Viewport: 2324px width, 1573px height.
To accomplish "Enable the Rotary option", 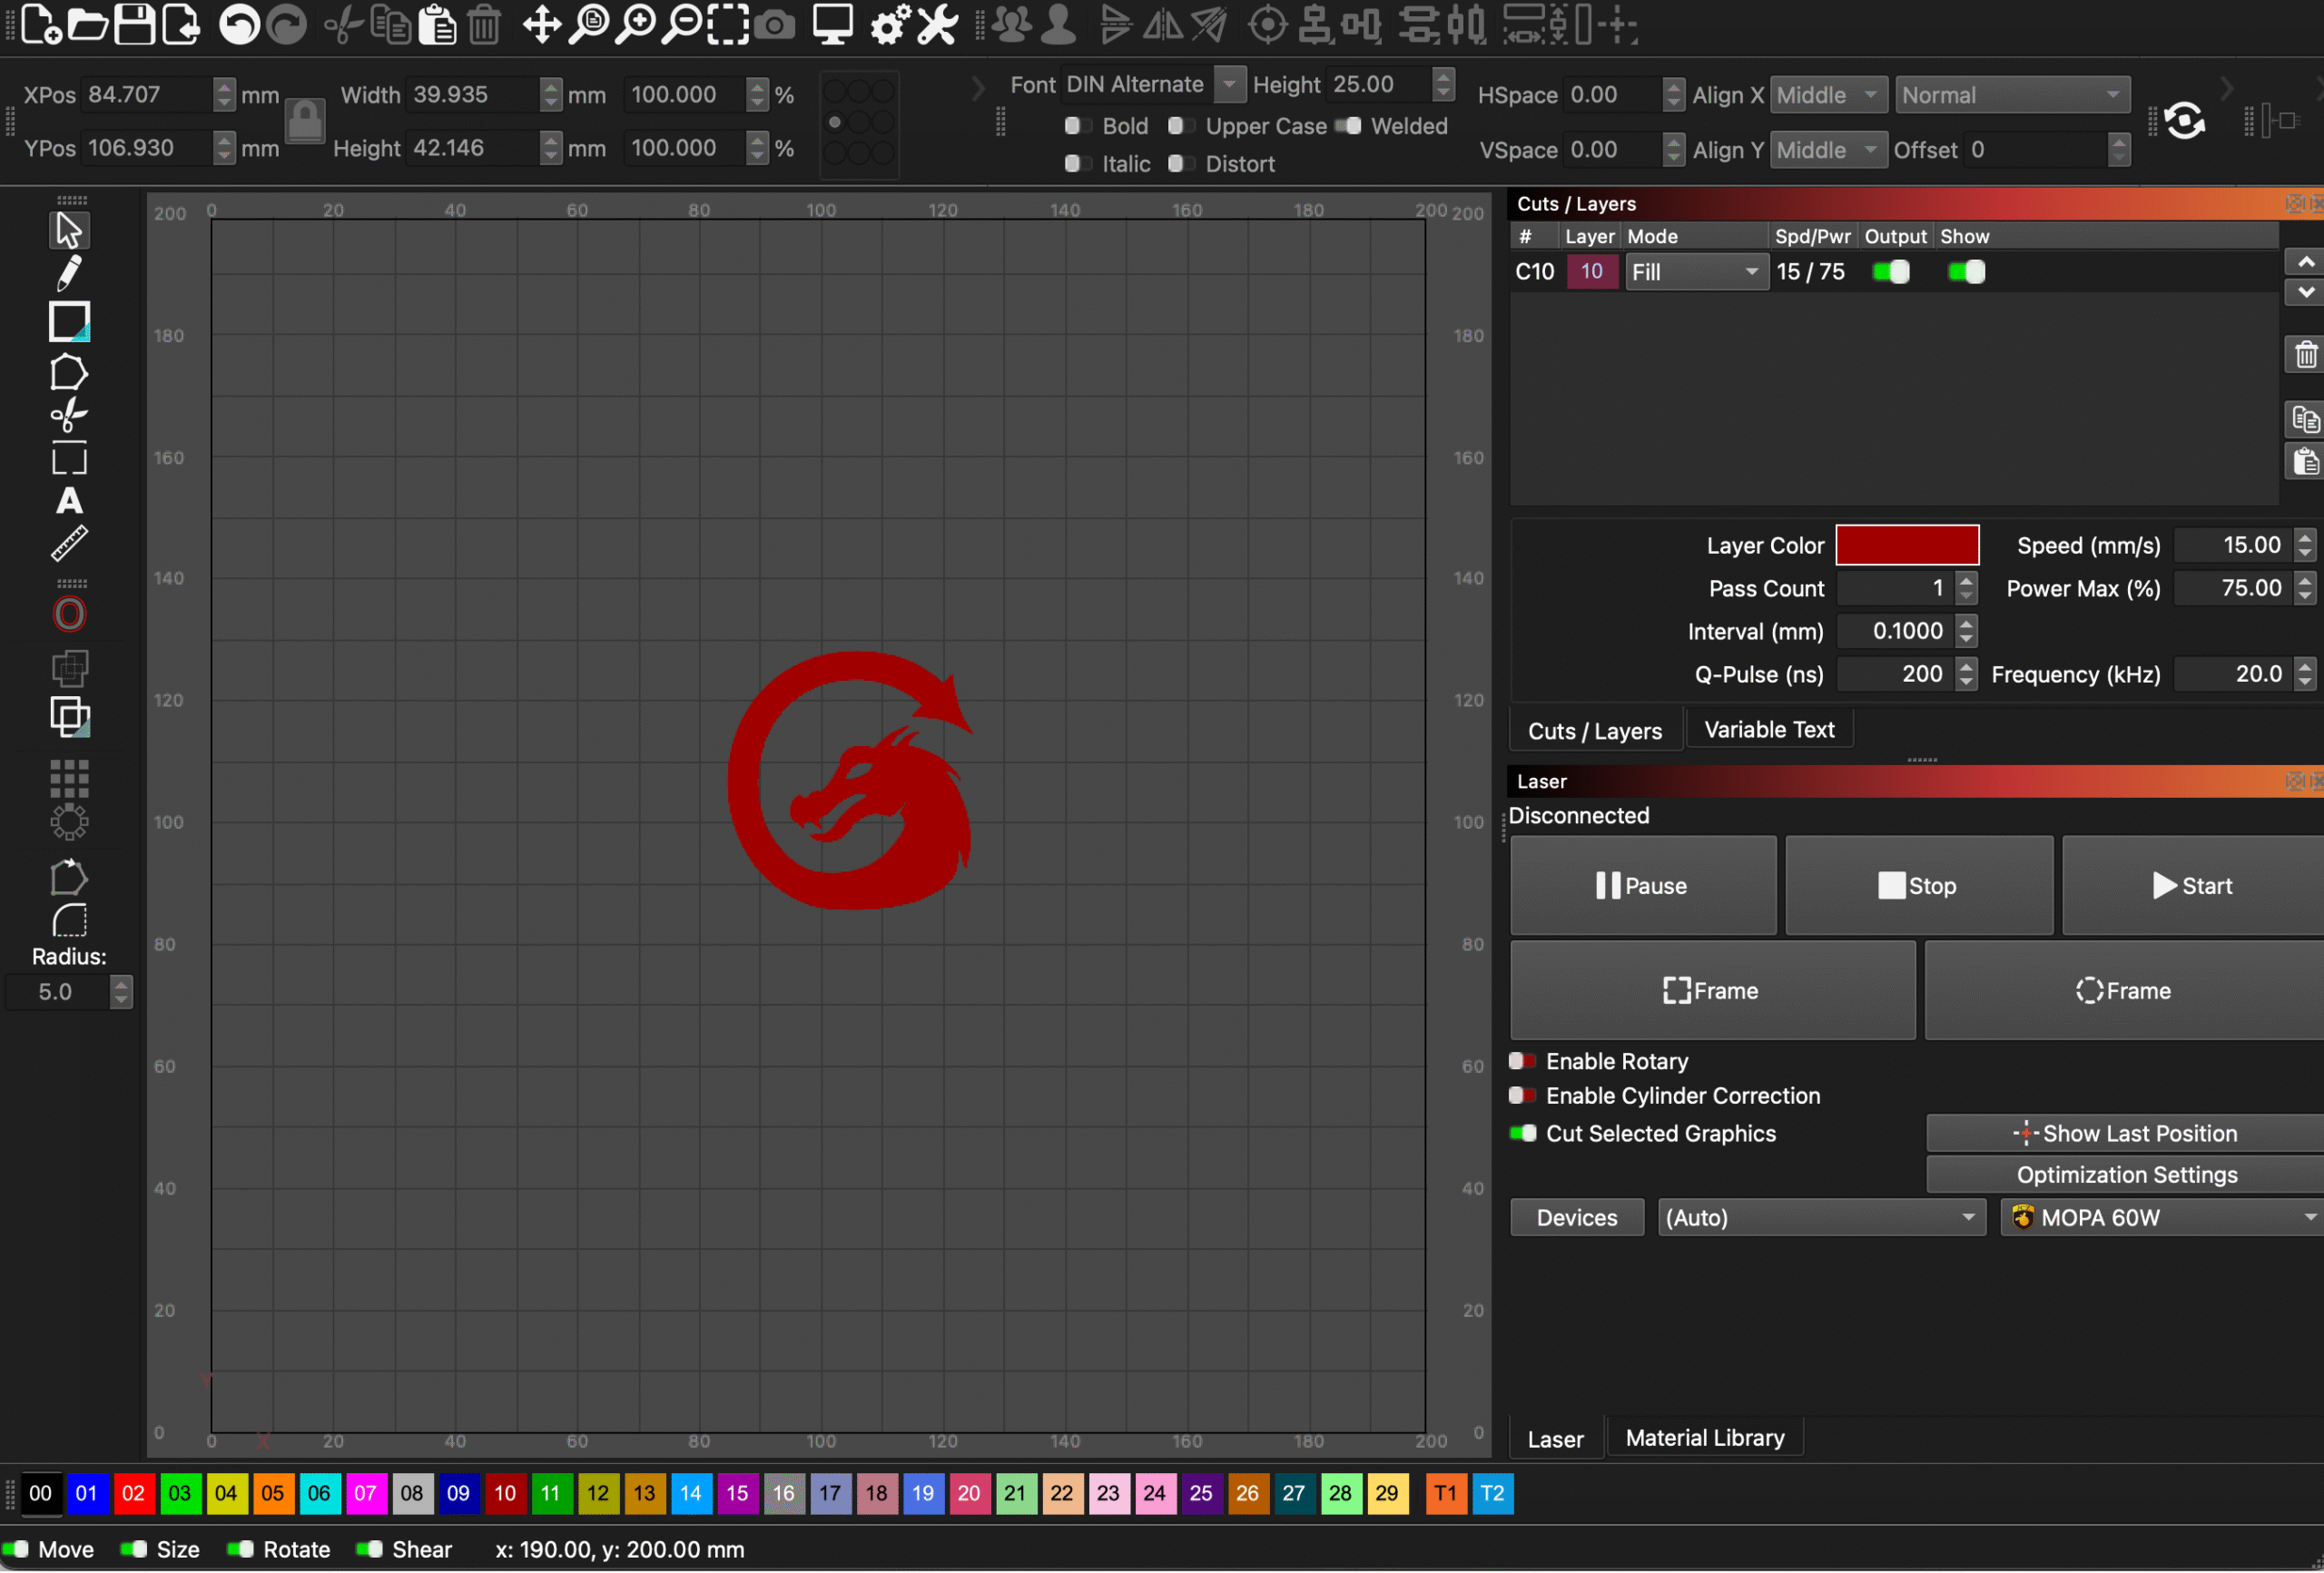I will click(x=1523, y=1061).
